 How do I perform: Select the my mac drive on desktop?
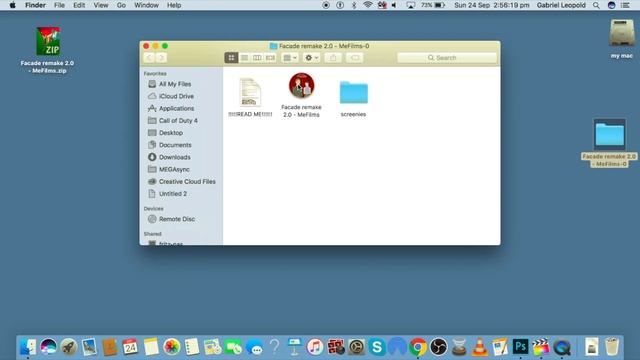[x=621, y=39]
